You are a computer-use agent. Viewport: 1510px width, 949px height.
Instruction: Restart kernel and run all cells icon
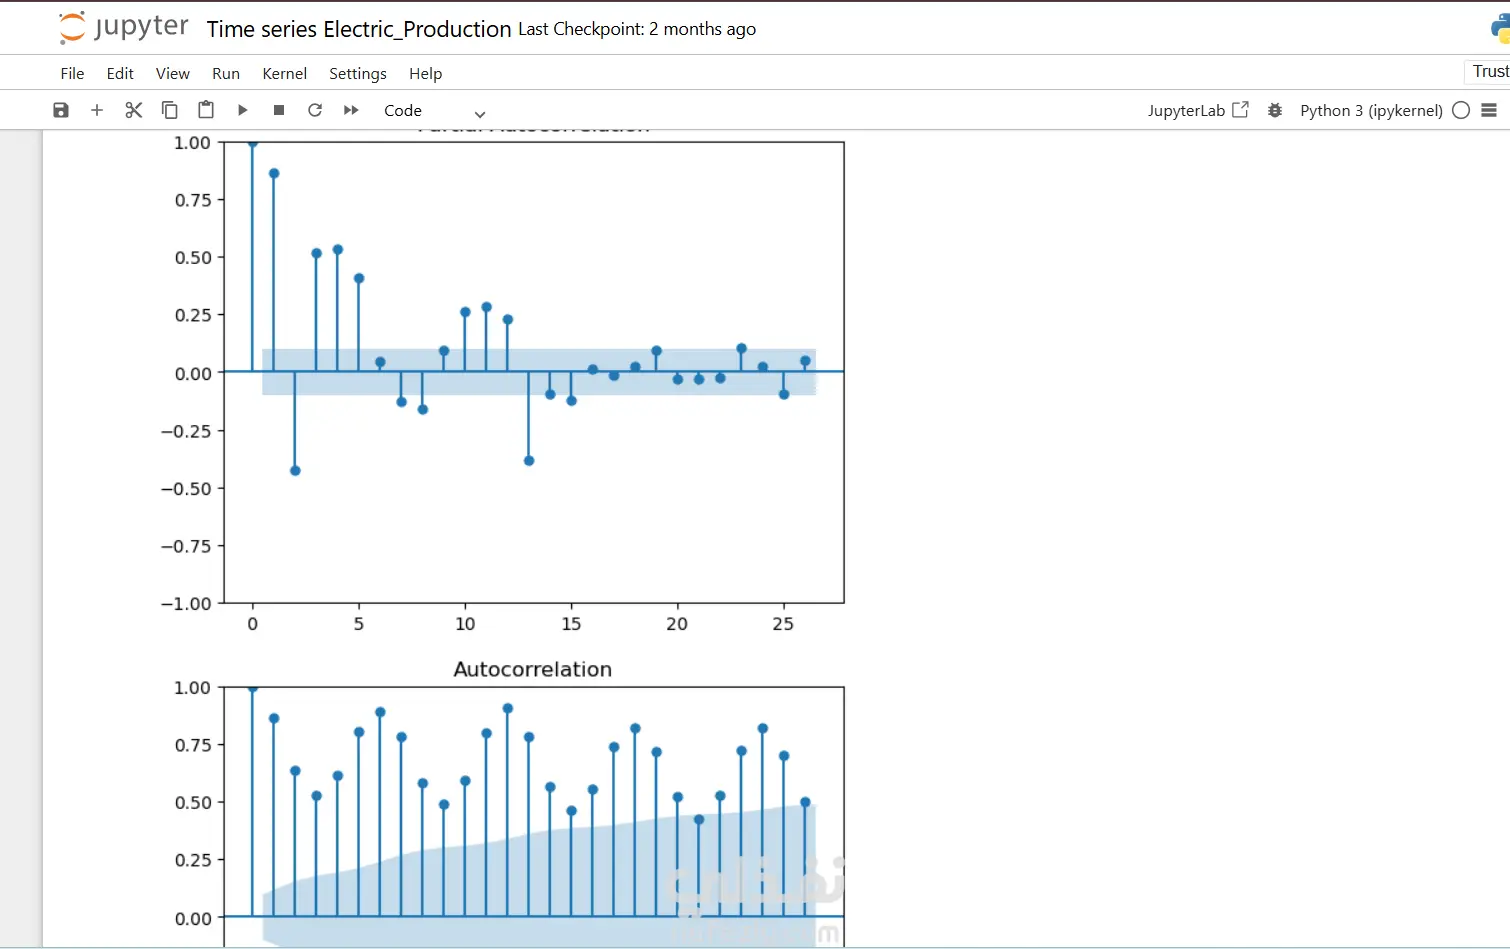click(351, 110)
